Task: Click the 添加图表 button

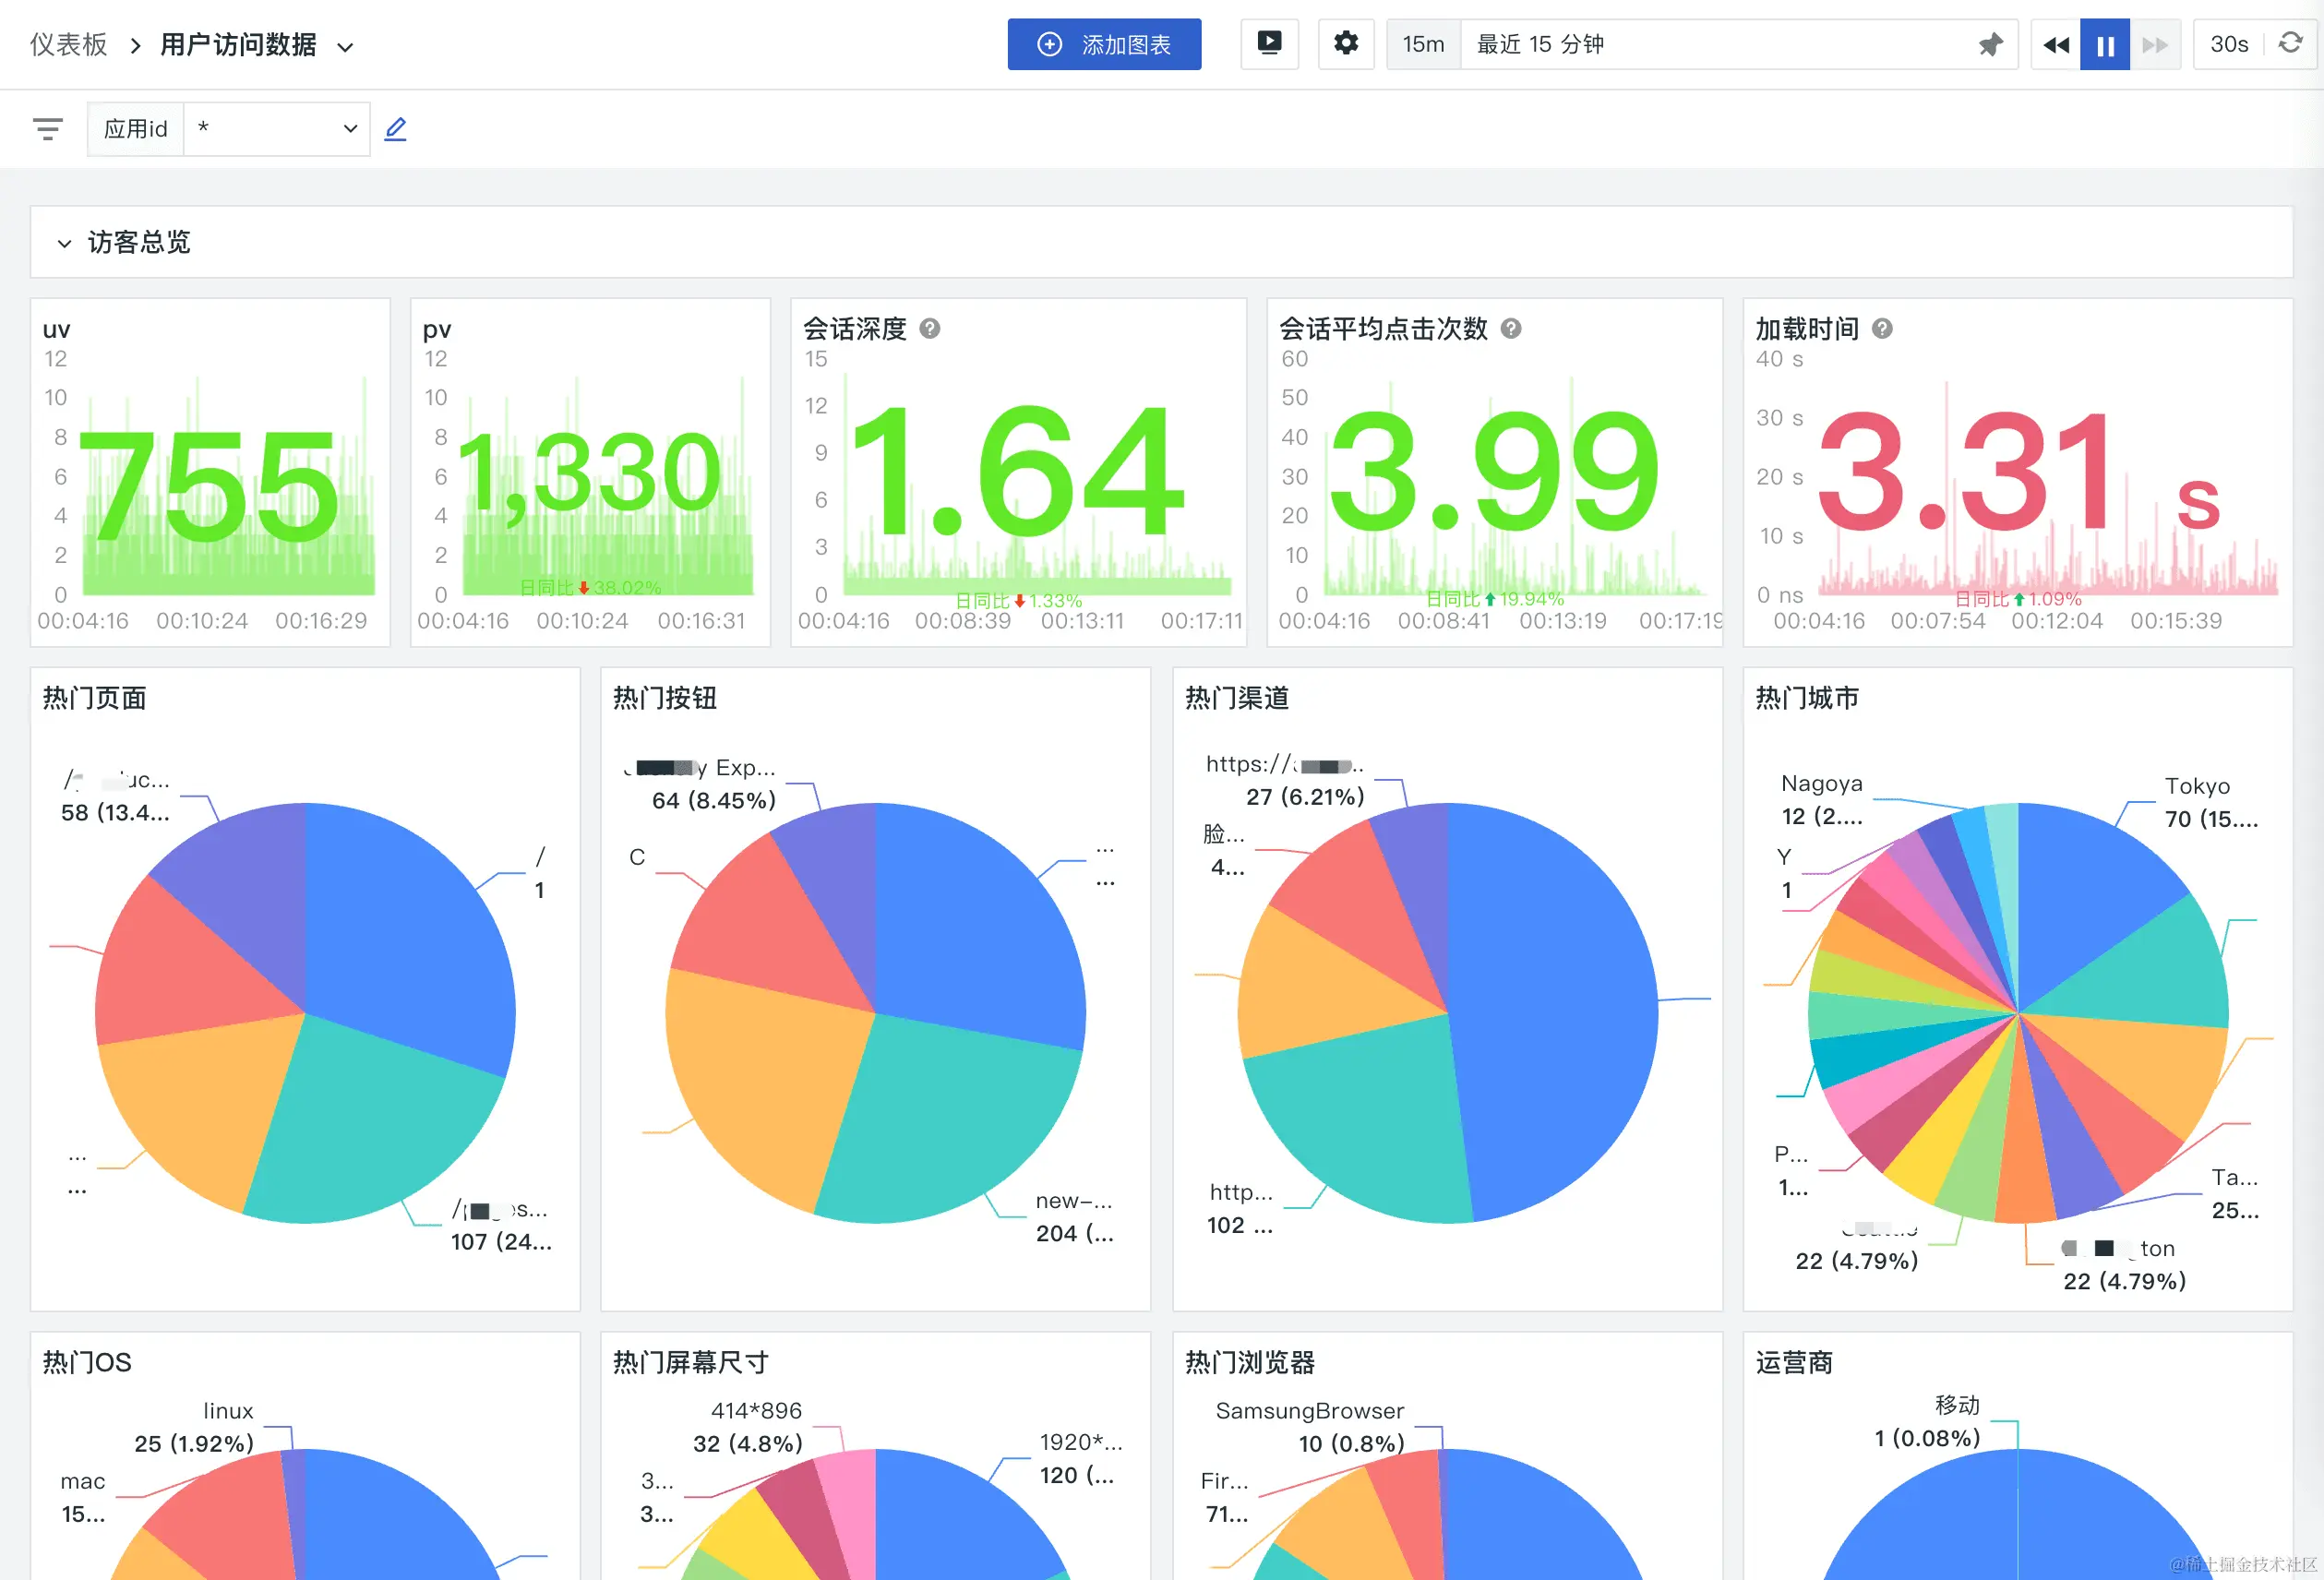Action: click(x=1104, y=44)
